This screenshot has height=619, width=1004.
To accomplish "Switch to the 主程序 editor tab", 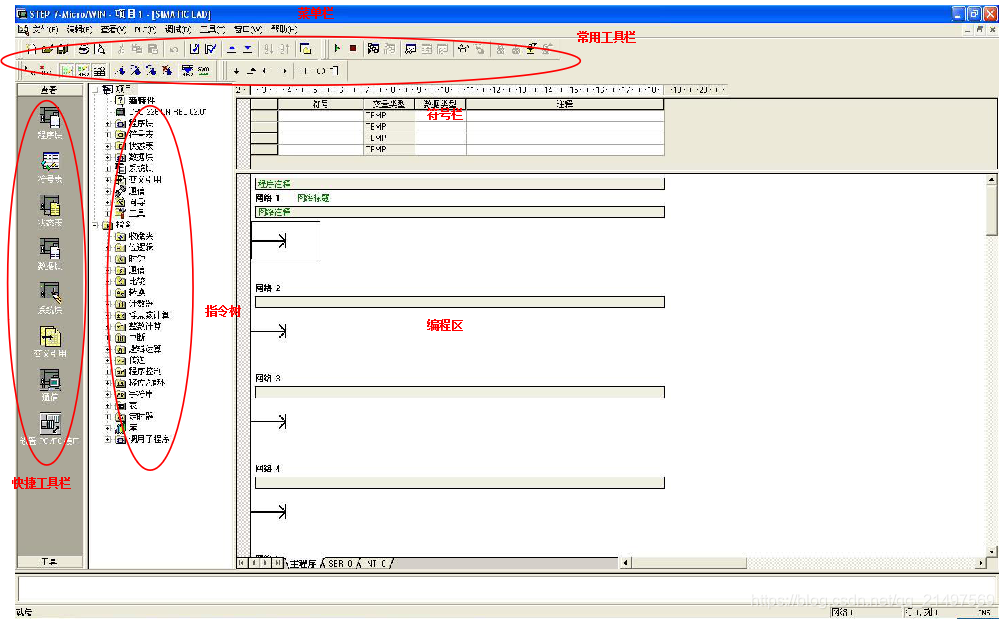I will tap(302, 563).
